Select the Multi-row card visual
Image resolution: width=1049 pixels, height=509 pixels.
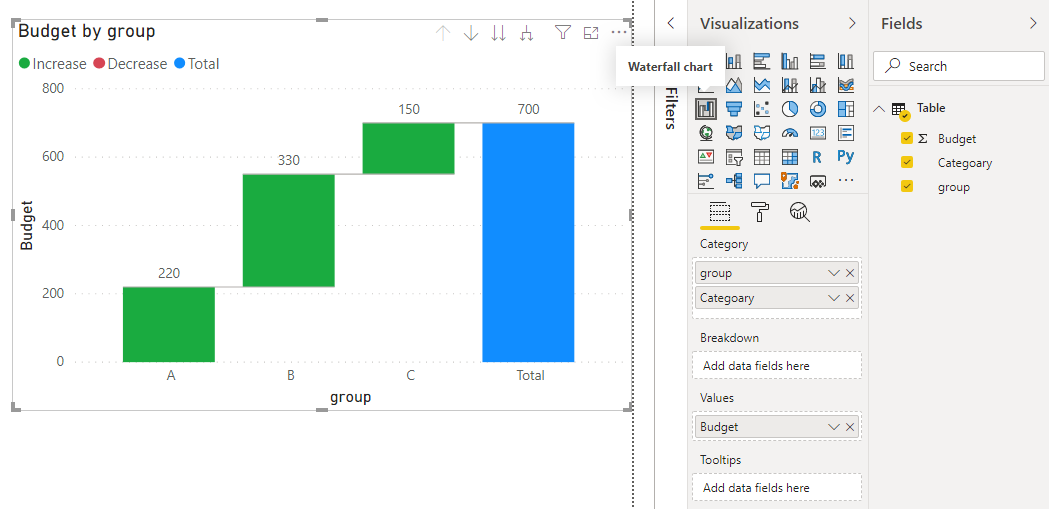pyautogui.click(x=846, y=132)
